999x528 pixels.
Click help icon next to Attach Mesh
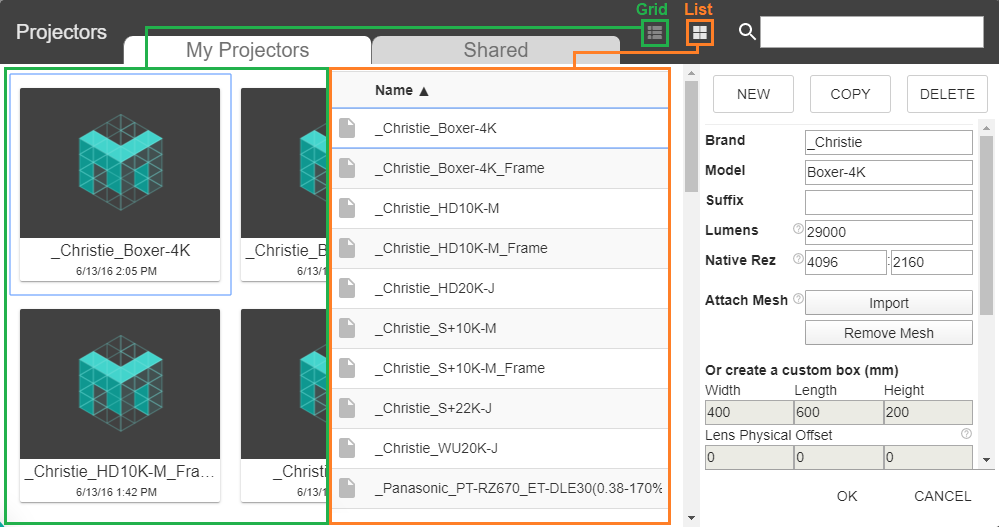(798, 299)
